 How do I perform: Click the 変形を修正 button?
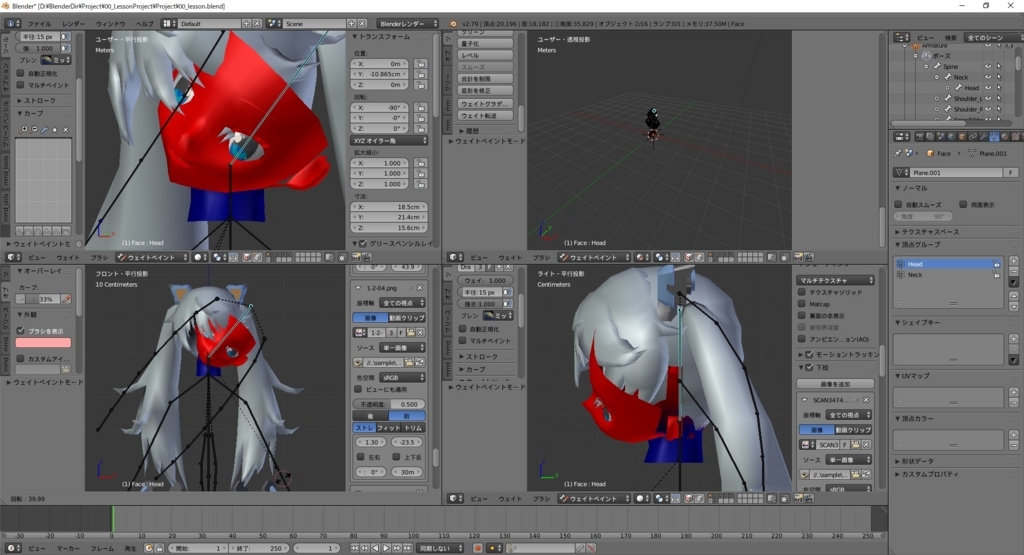pos(485,91)
